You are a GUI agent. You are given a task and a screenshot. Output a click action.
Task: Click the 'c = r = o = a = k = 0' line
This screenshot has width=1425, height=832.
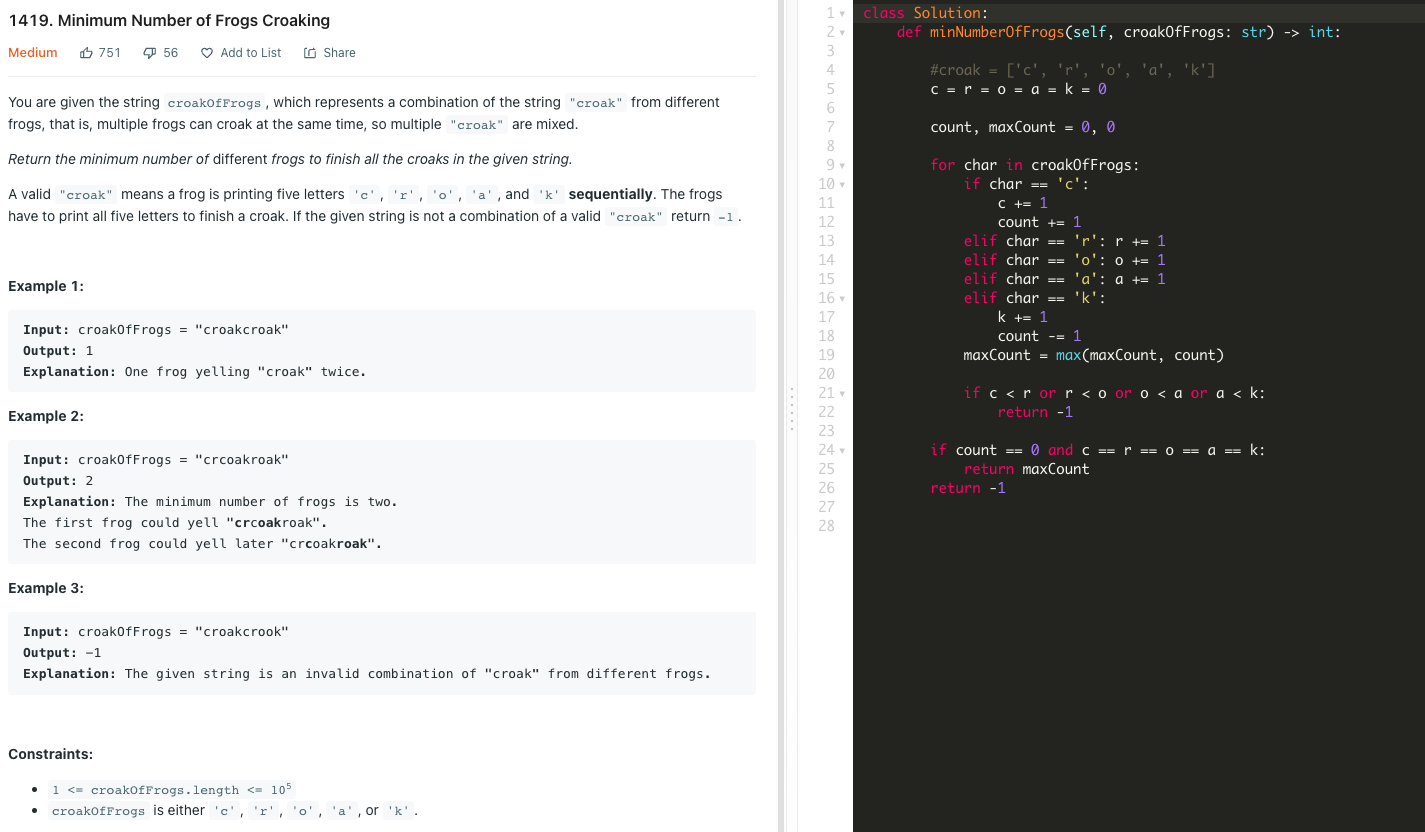1018,89
